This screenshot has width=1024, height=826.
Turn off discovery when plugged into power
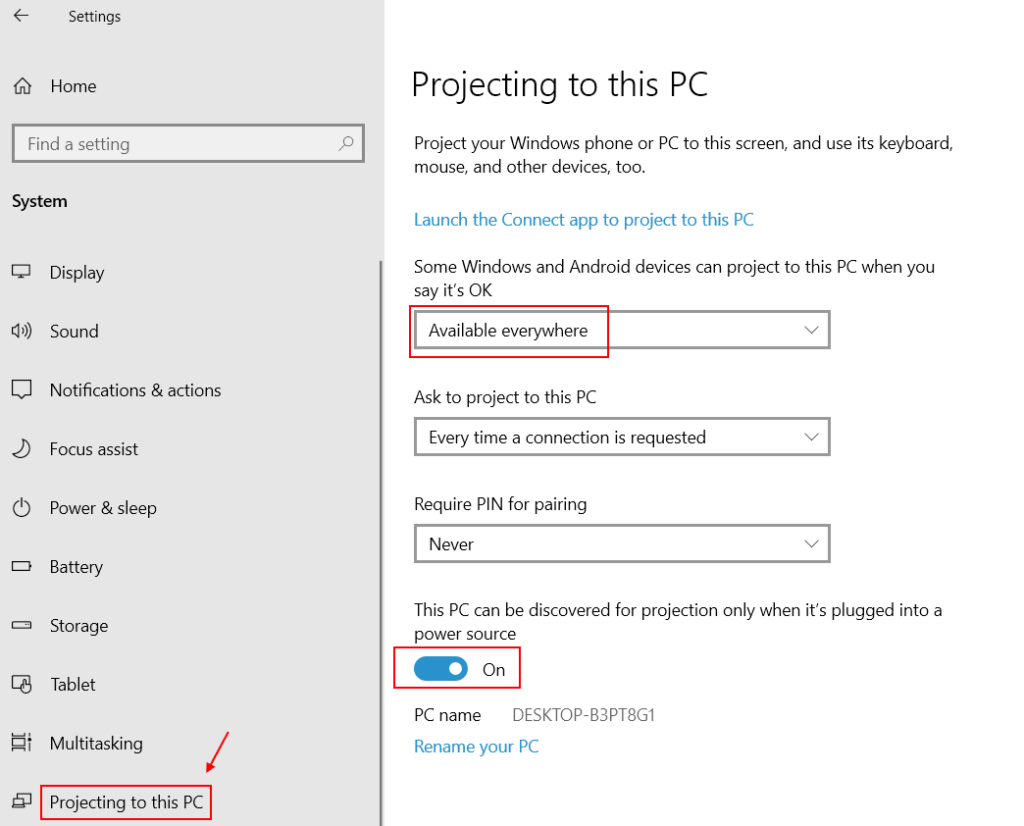click(x=440, y=668)
